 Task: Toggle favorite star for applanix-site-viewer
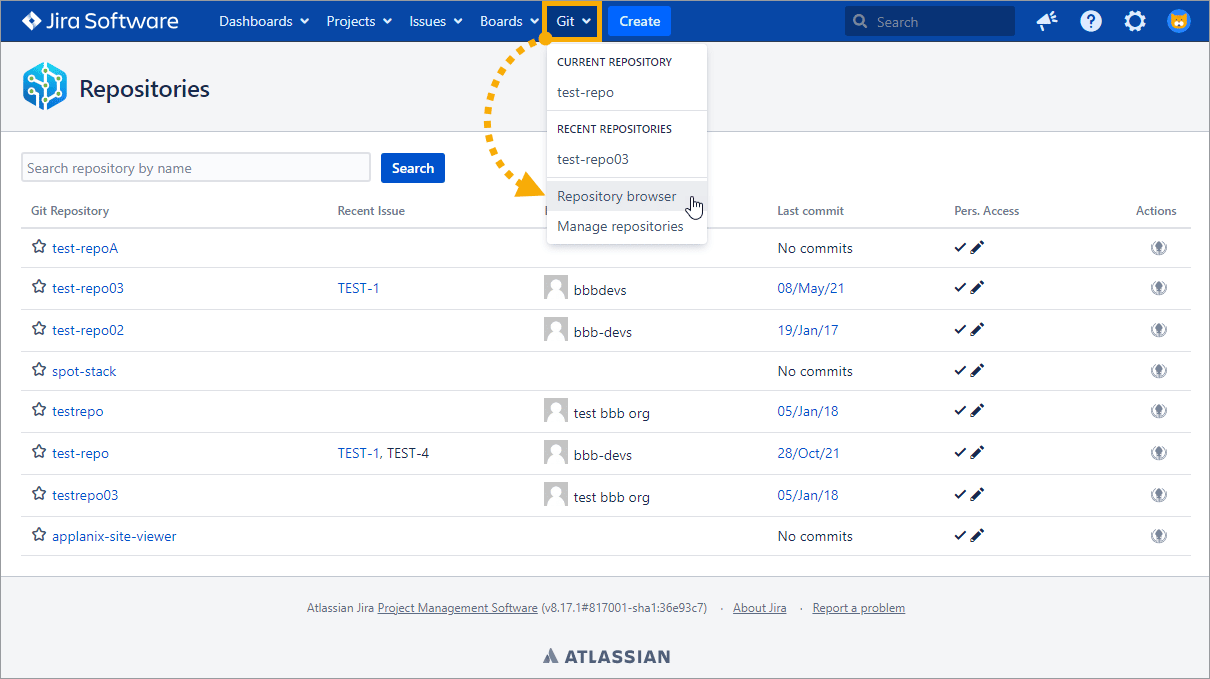tap(39, 535)
